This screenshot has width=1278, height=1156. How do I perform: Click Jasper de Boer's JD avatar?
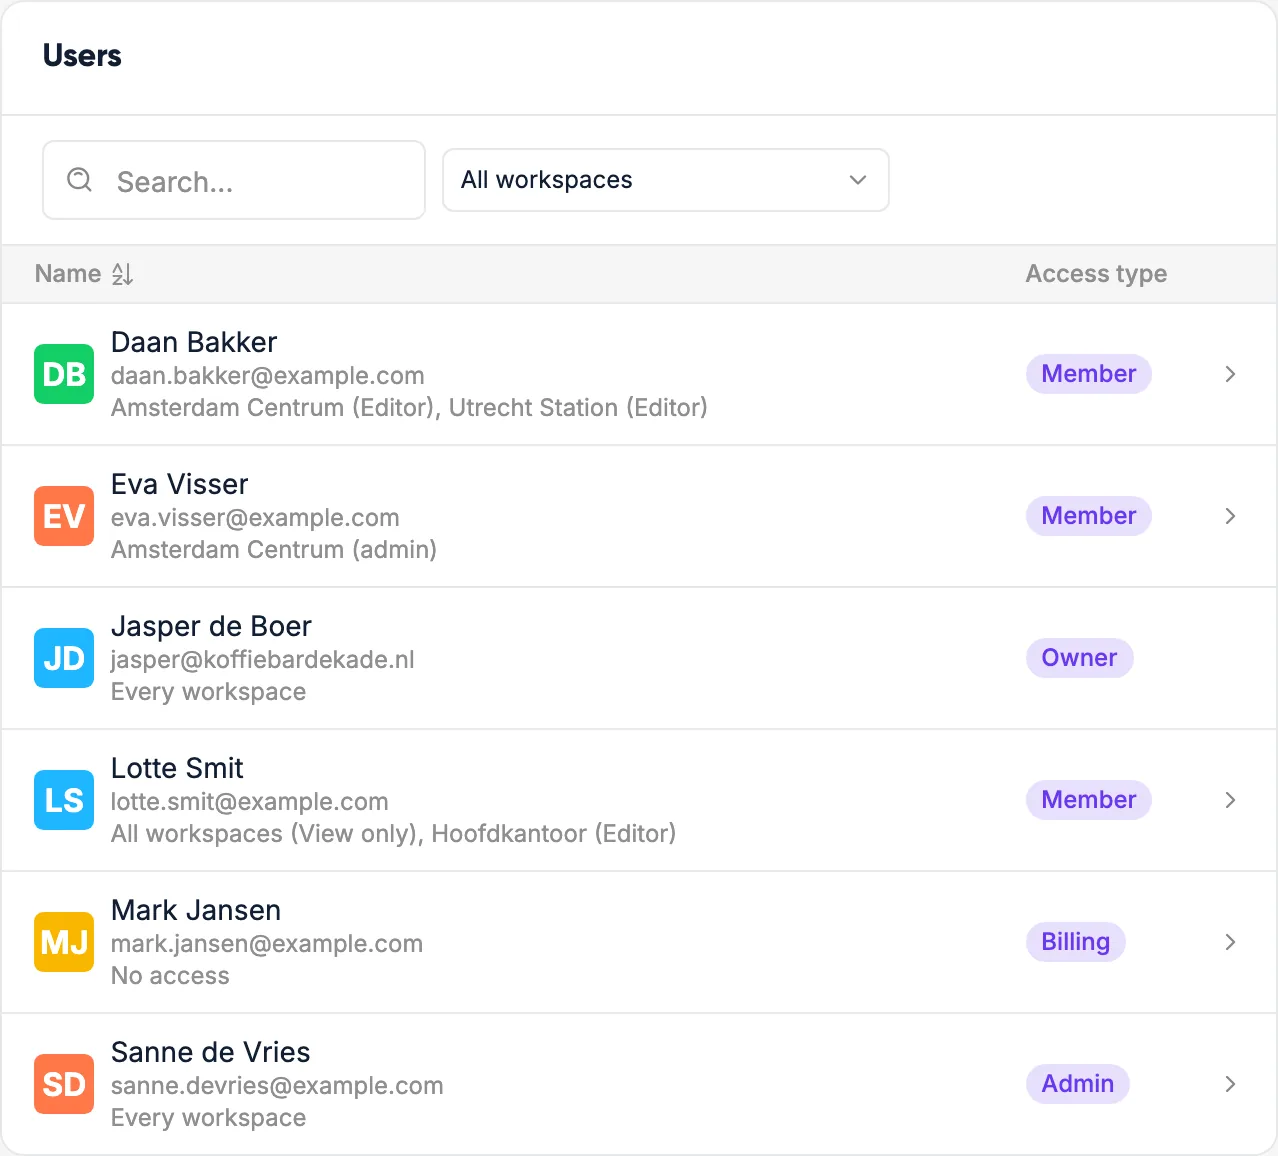[x=64, y=658]
